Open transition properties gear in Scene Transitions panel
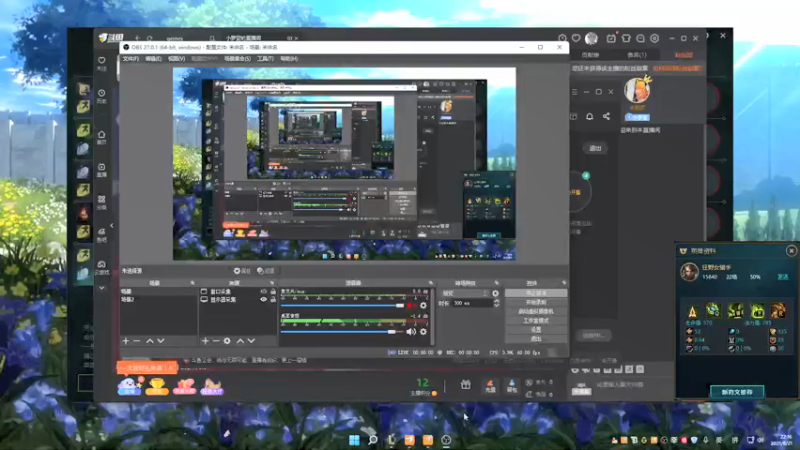This screenshot has height=450, width=800. coord(495,293)
